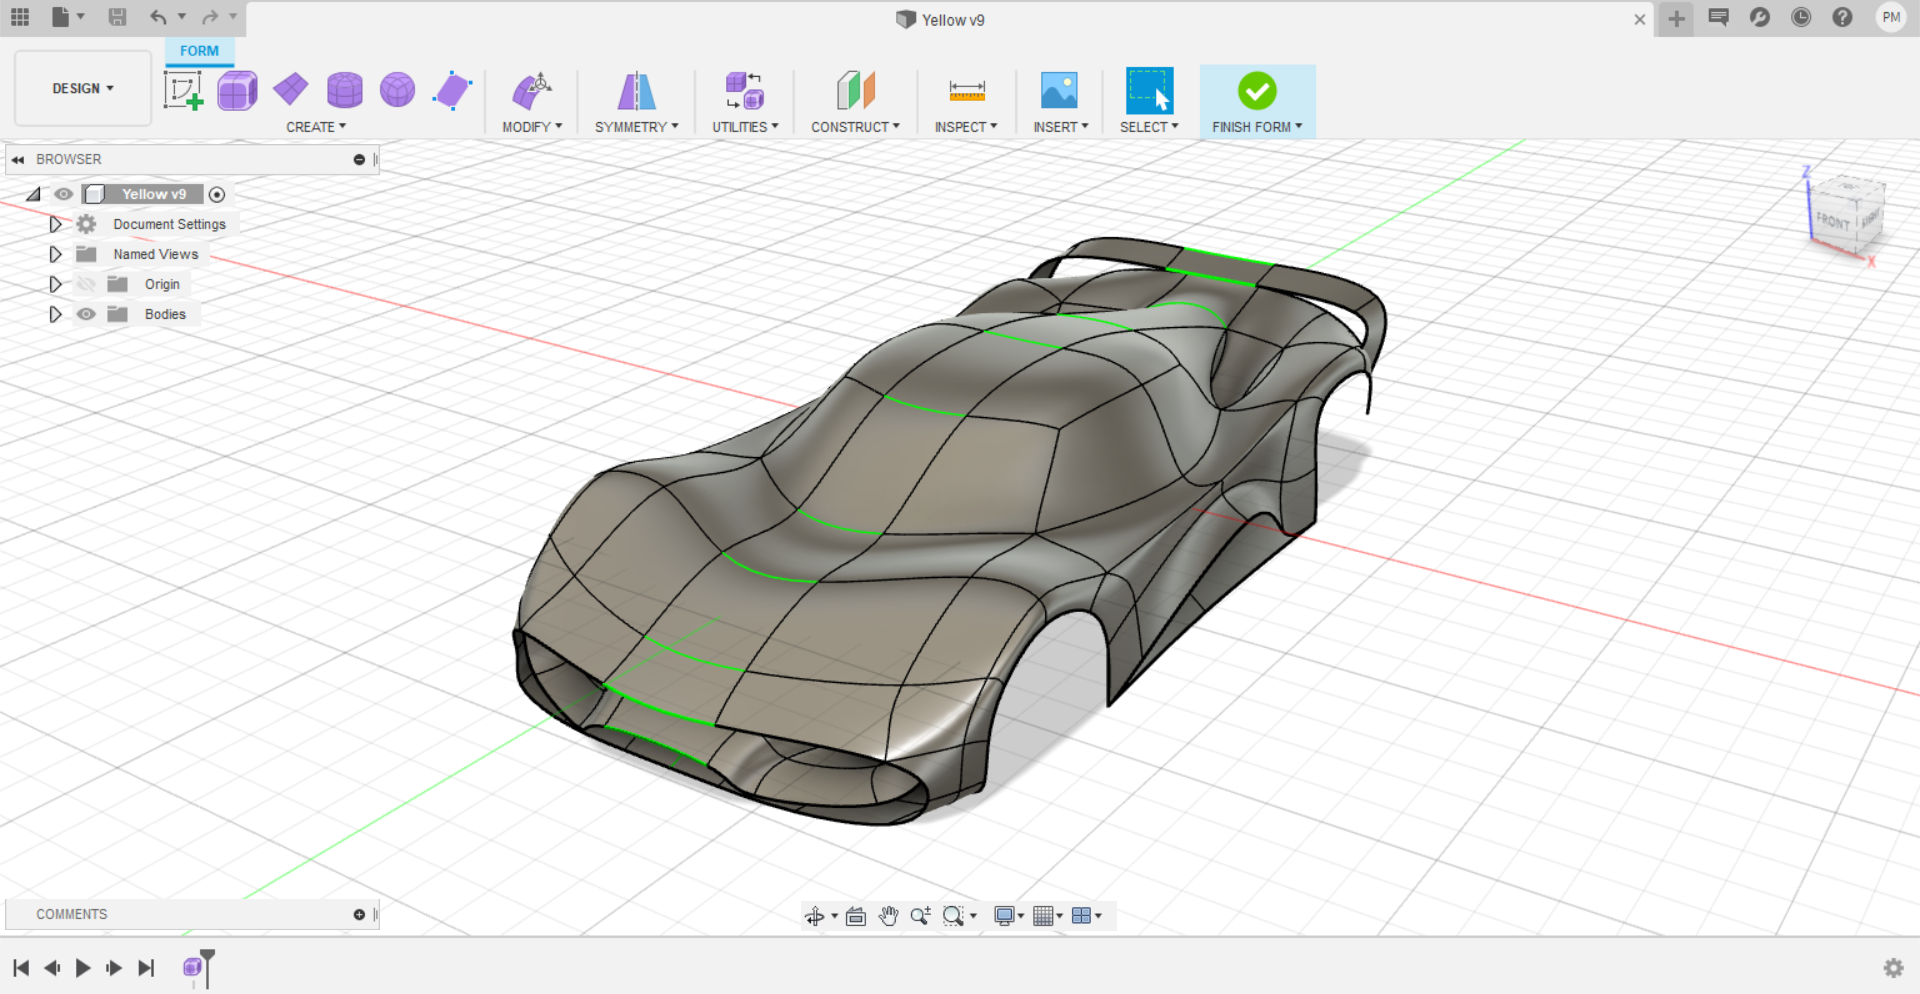This screenshot has width=1920, height=994.
Task: Add a new design tab
Action: [1676, 18]
